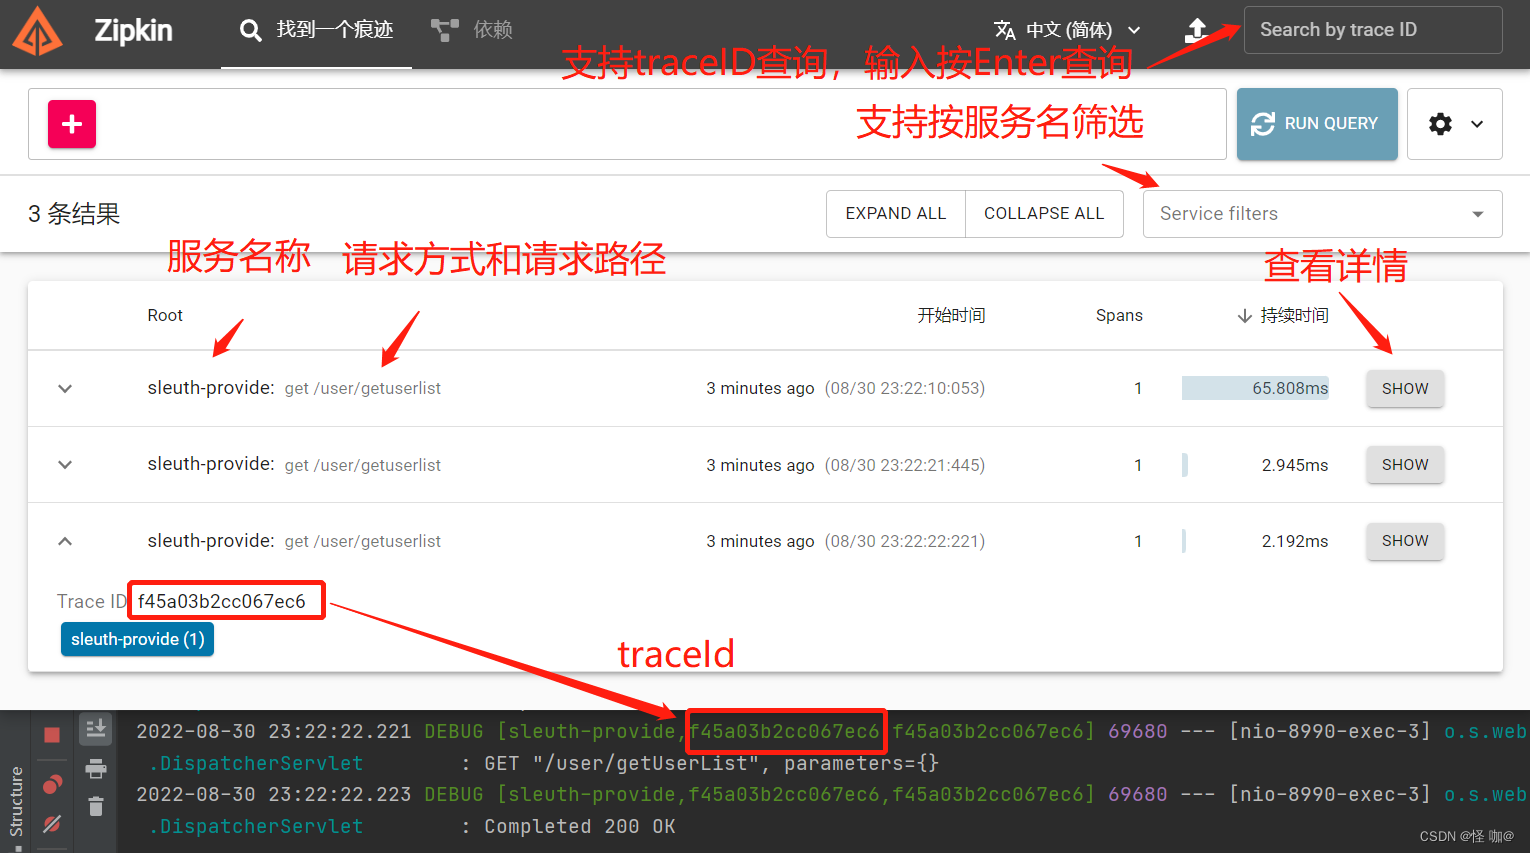Image resolution: width=1530 pixels, height=853 pixels.
Task: Click trace ID f45a03b2cc067ec6 text
Action: click(222, 601)
